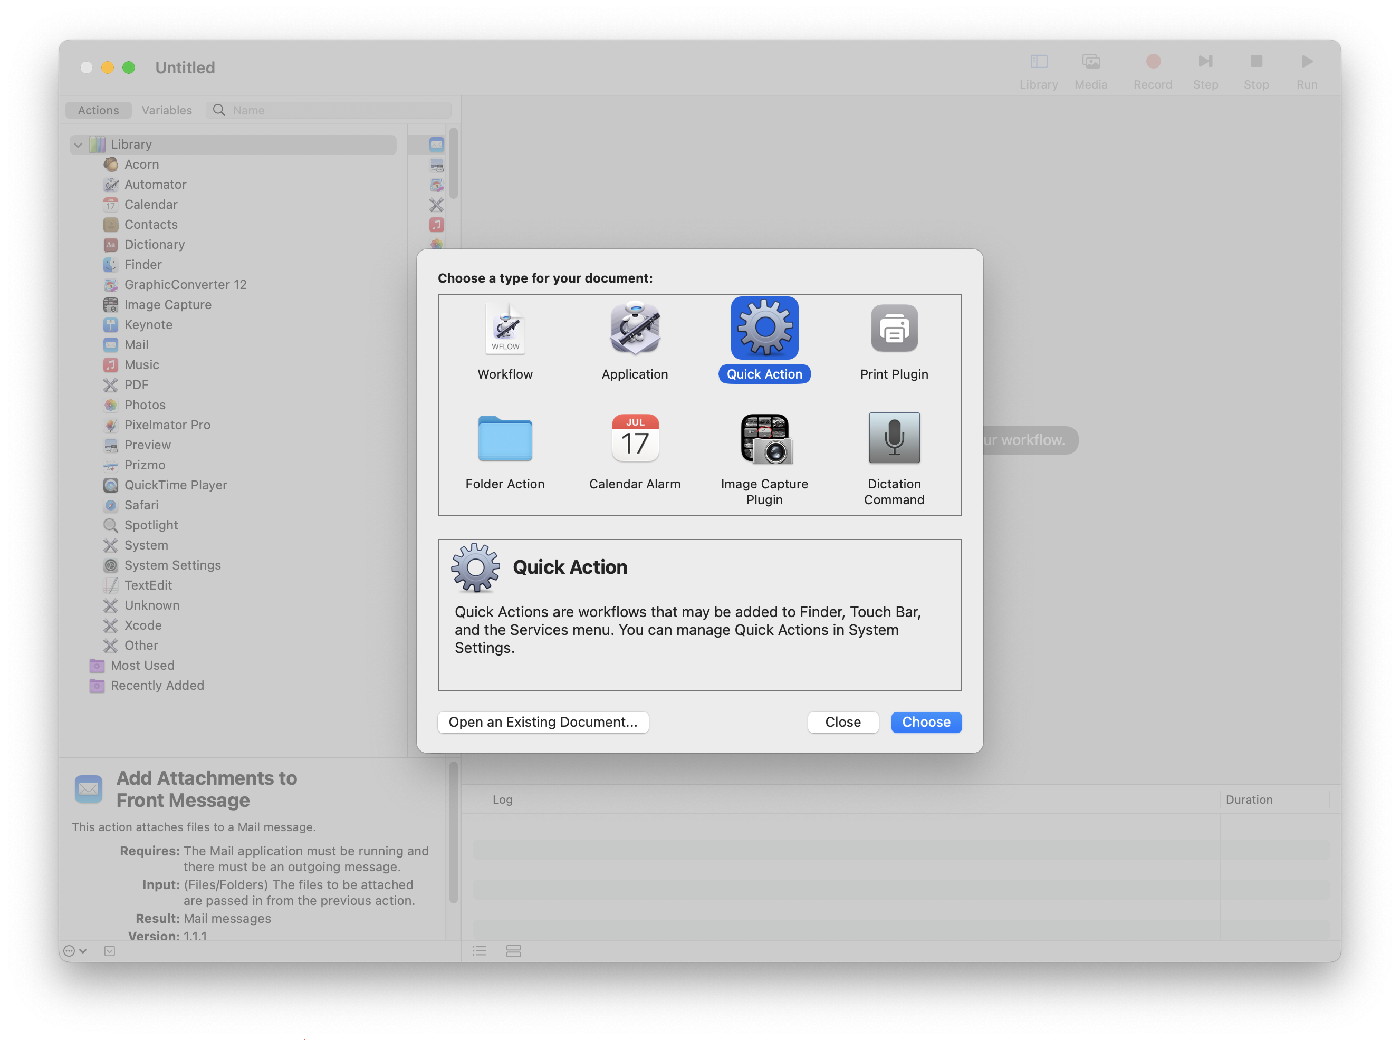This screenshot has width=1400, height=1040.
Task: Select the QuickTime Player library category
Action: pyautogui.click(x=175, y=485)
